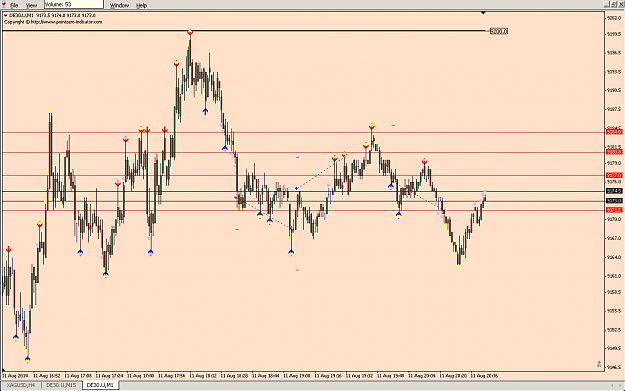Open the View menu
Image resolution: width=625 pixels, height=391 pixels.
pos(31,5)
